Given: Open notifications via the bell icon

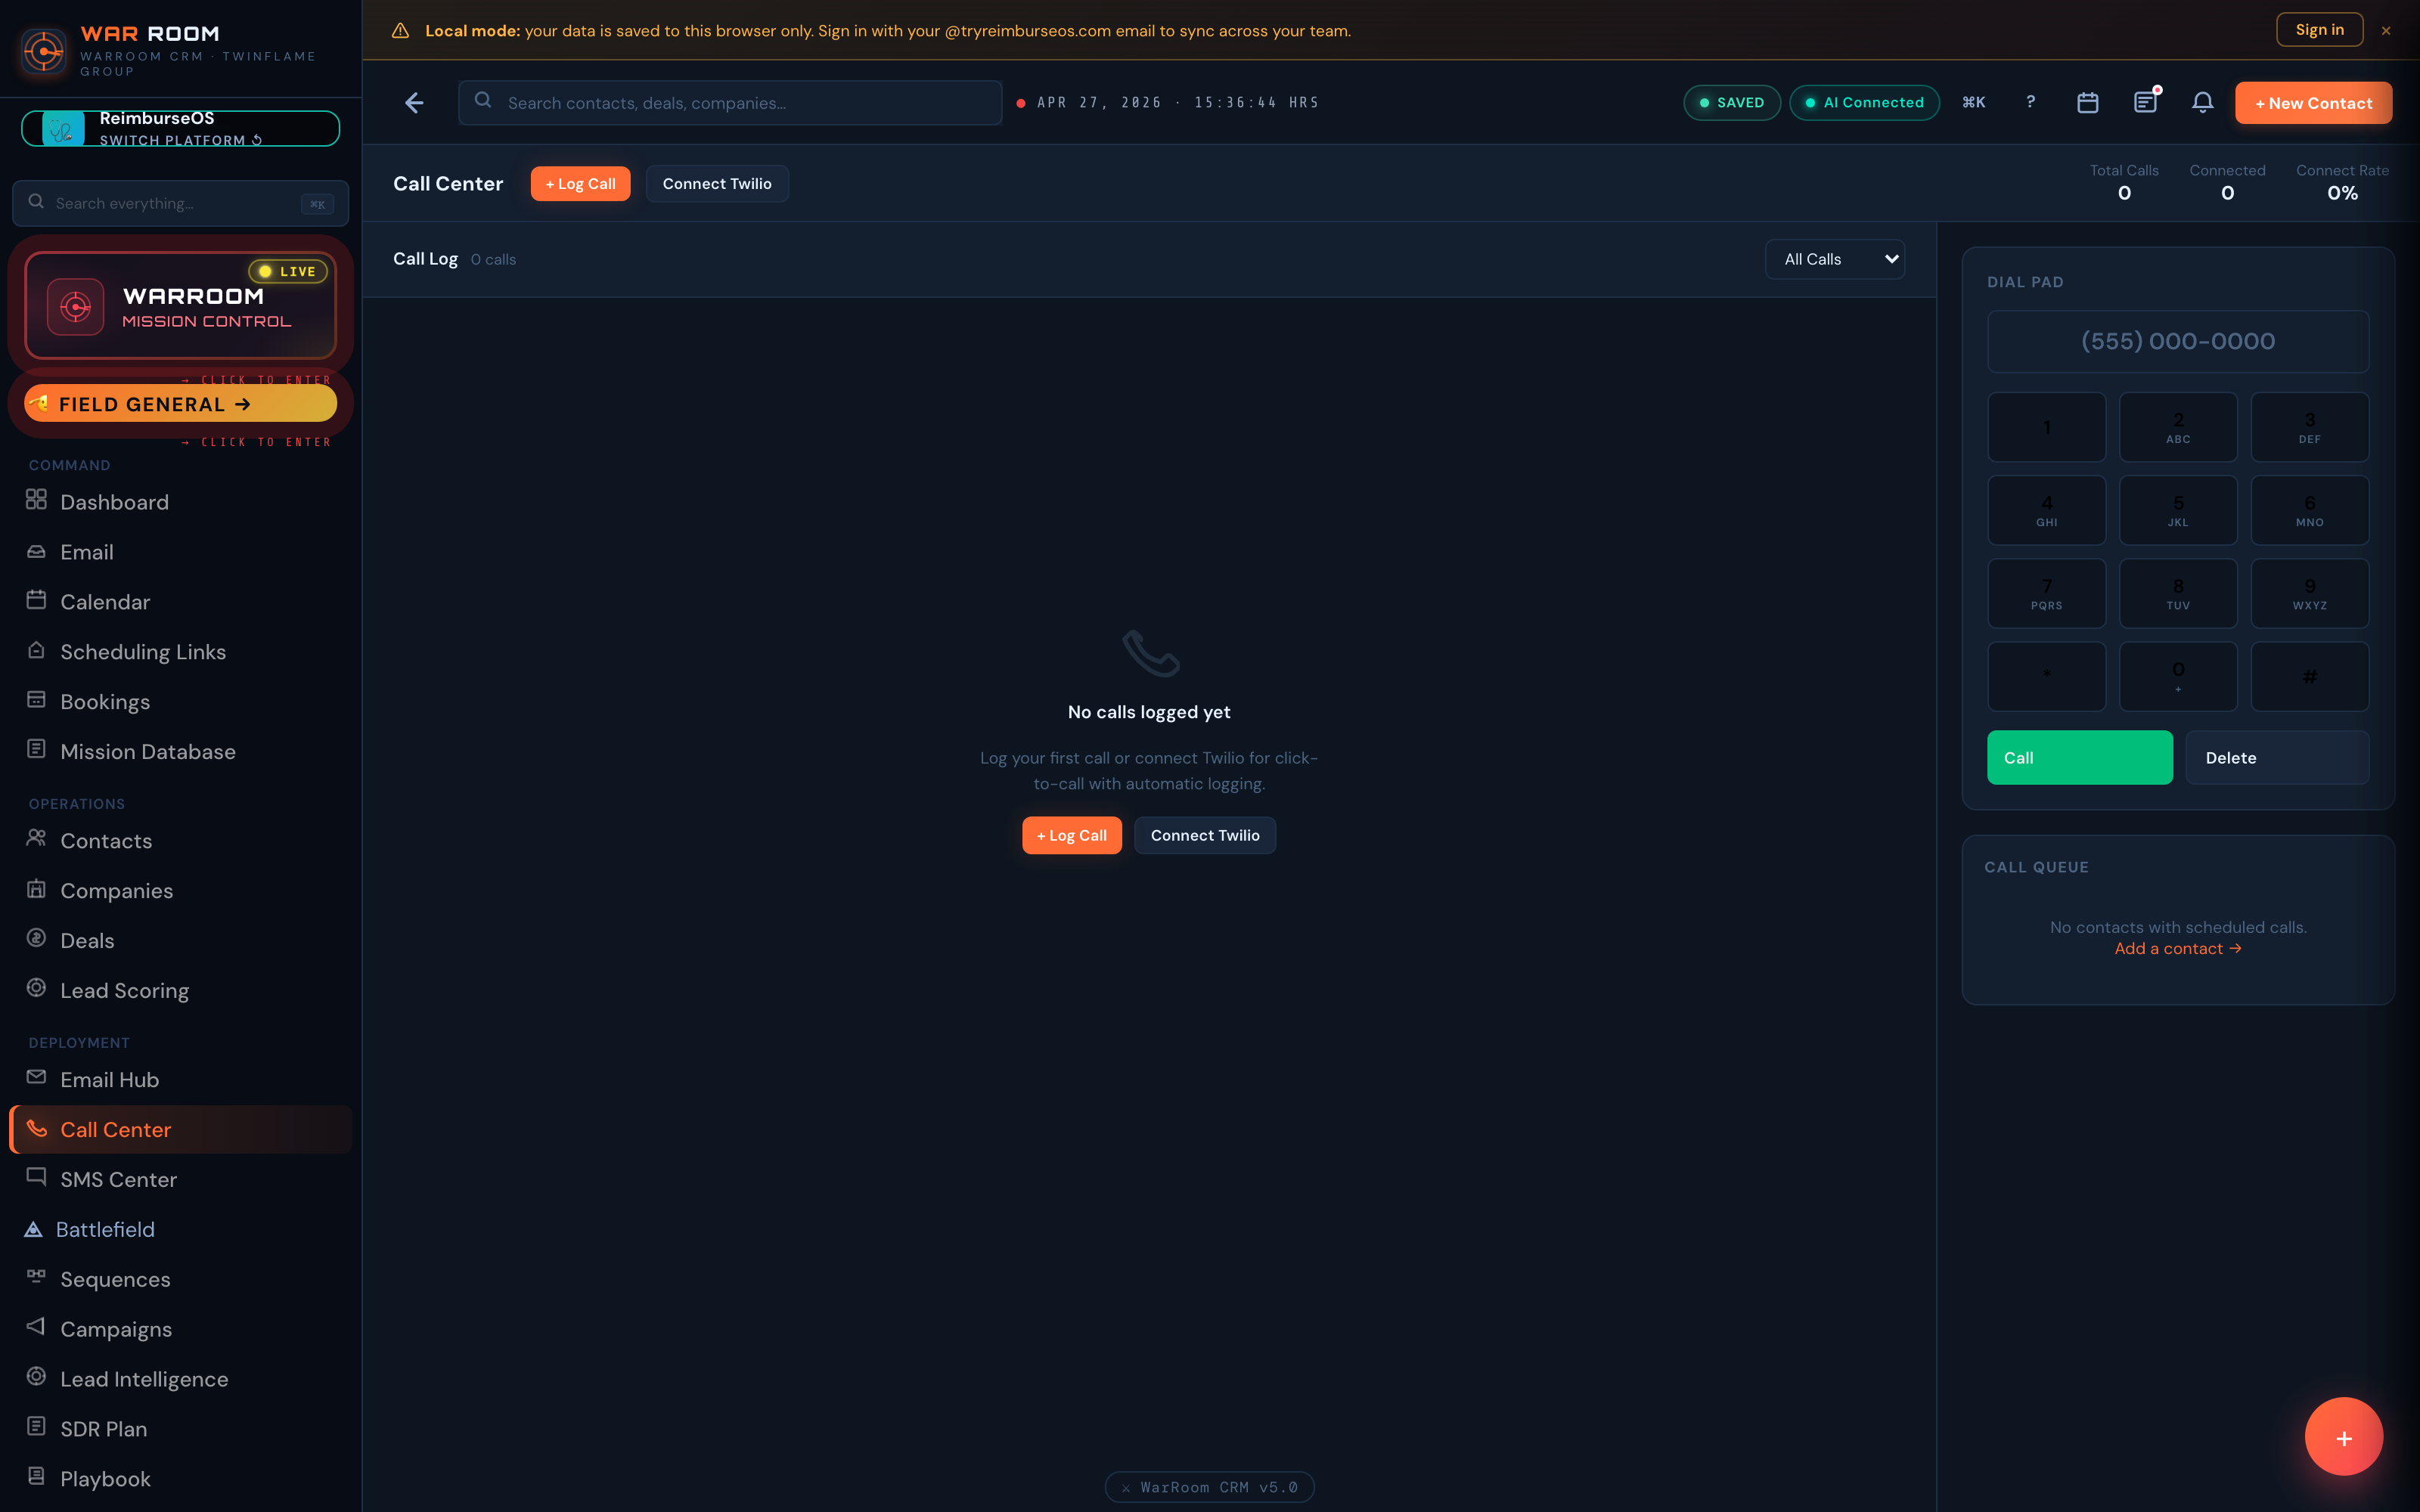Looking at the screenshot, I should tap(2203, 102).
